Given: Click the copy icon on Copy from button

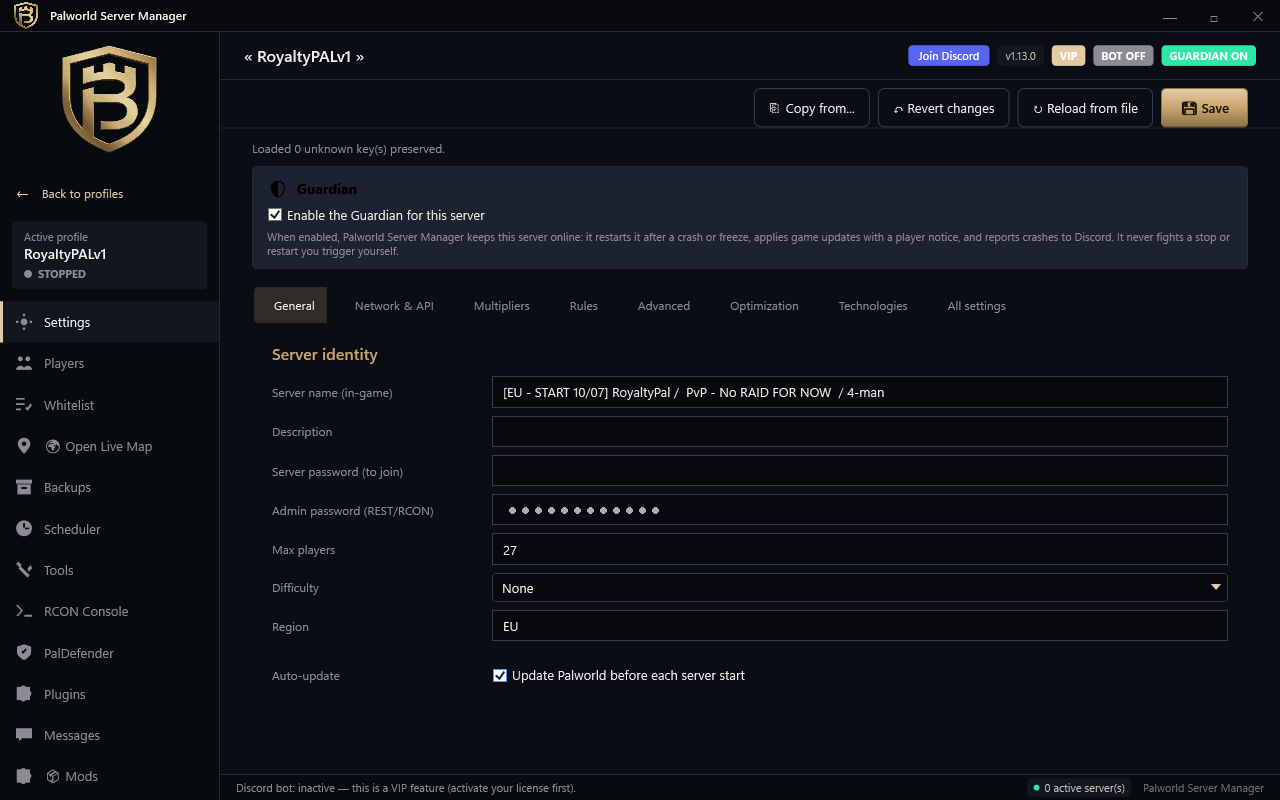Looking at the screenshot, I should [x=774, y=108].
